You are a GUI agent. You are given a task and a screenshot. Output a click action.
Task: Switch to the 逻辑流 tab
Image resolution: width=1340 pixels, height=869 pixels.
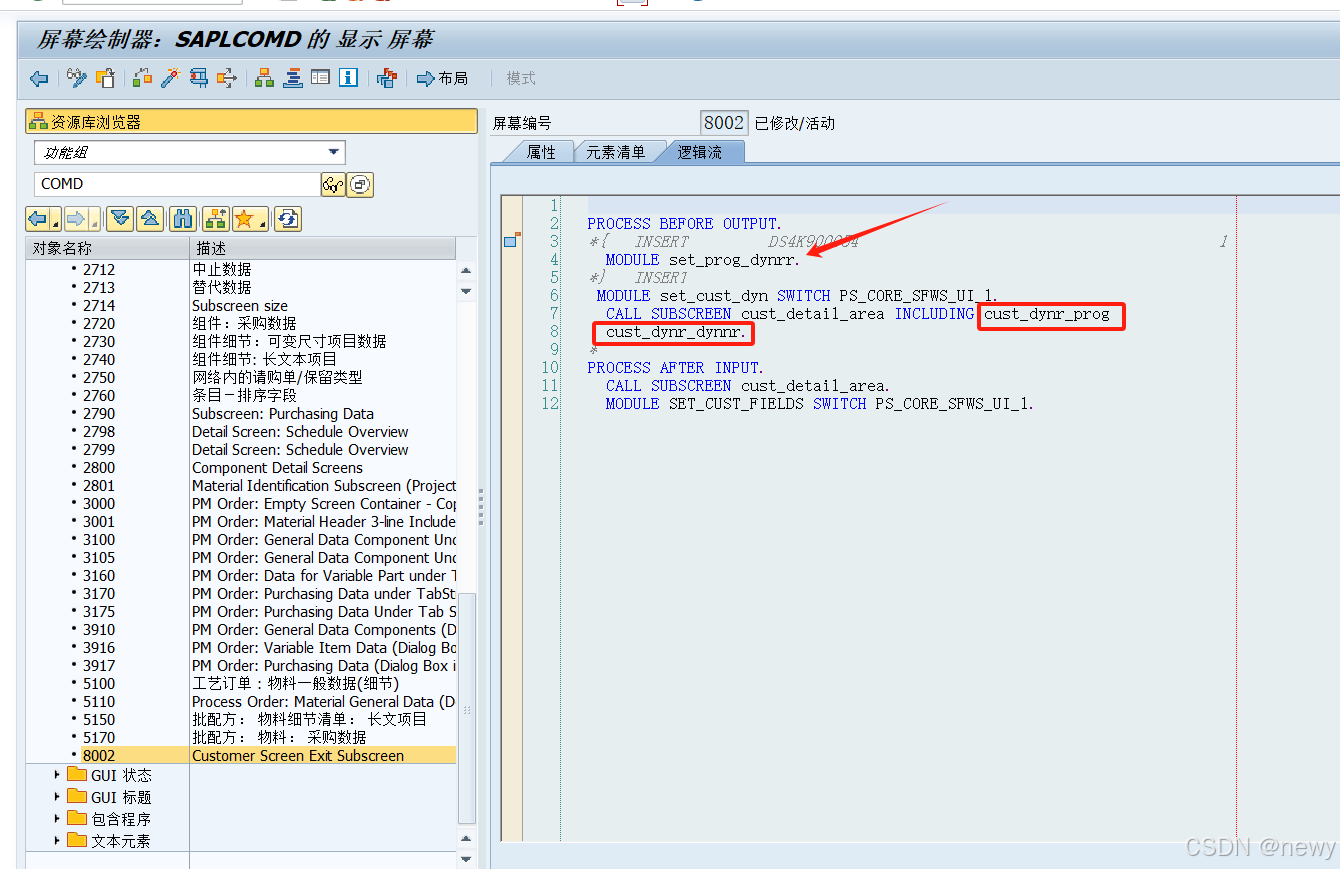(x=699, y=152)
